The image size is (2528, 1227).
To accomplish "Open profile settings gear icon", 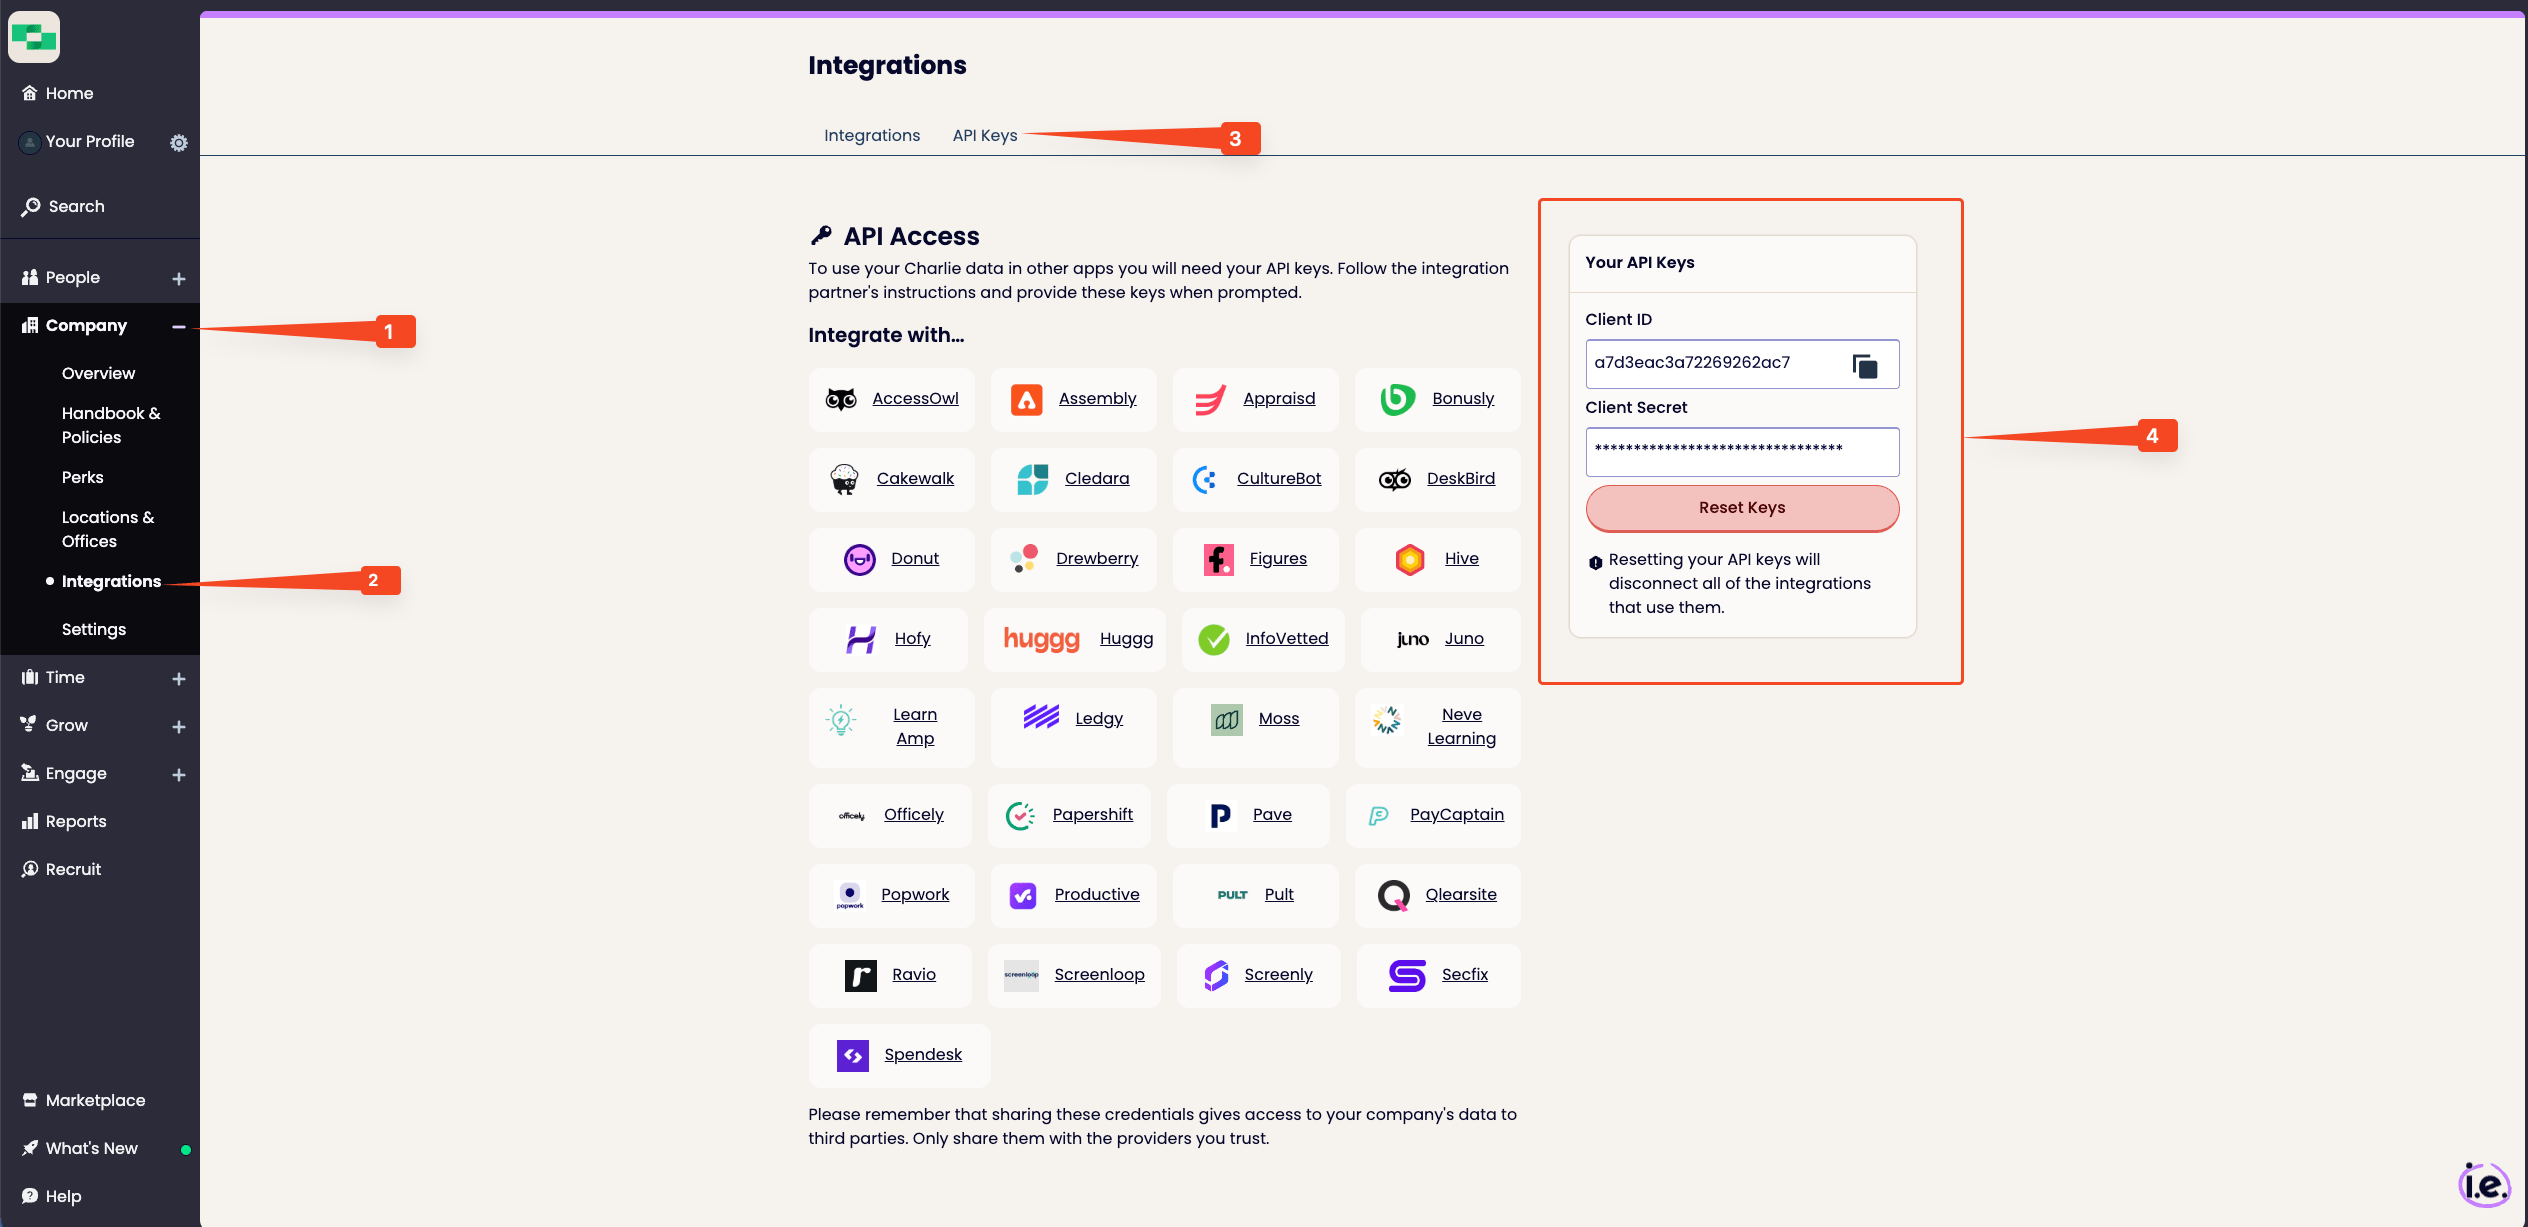I will [179, 143].
